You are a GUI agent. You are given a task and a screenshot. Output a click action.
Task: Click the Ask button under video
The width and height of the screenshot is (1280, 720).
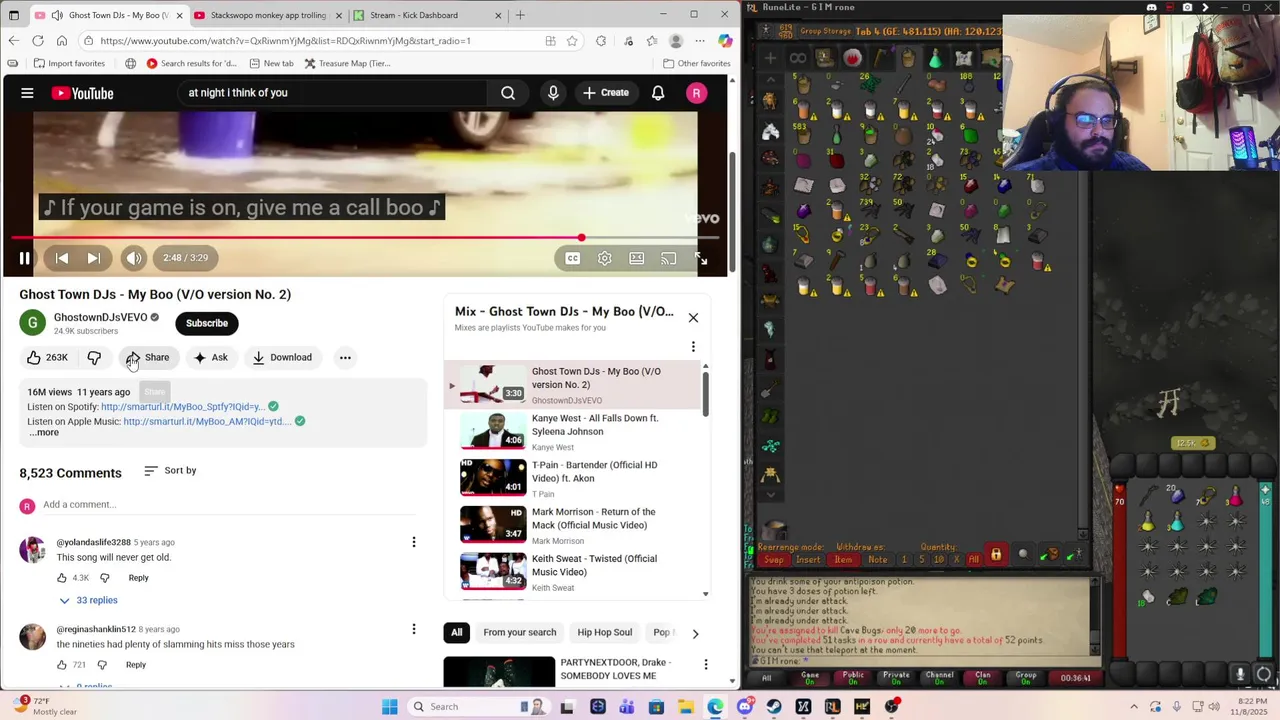pyautogui.click(x=211, y=357)
